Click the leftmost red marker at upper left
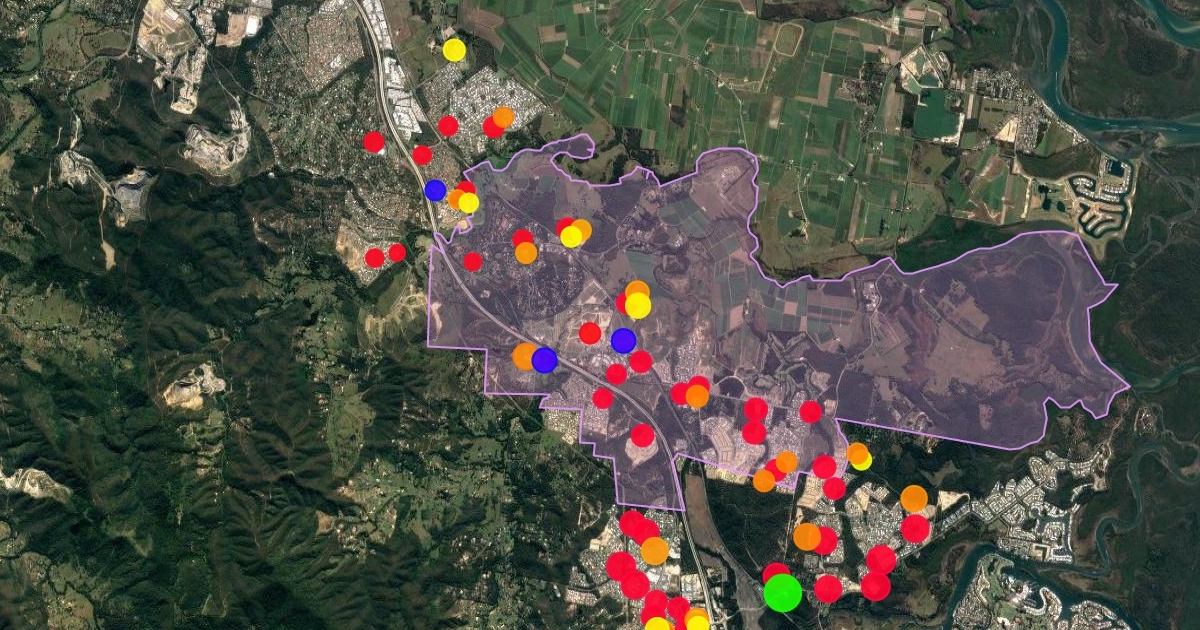This screenshot has width=1200, height=630. tap(373, 142)
